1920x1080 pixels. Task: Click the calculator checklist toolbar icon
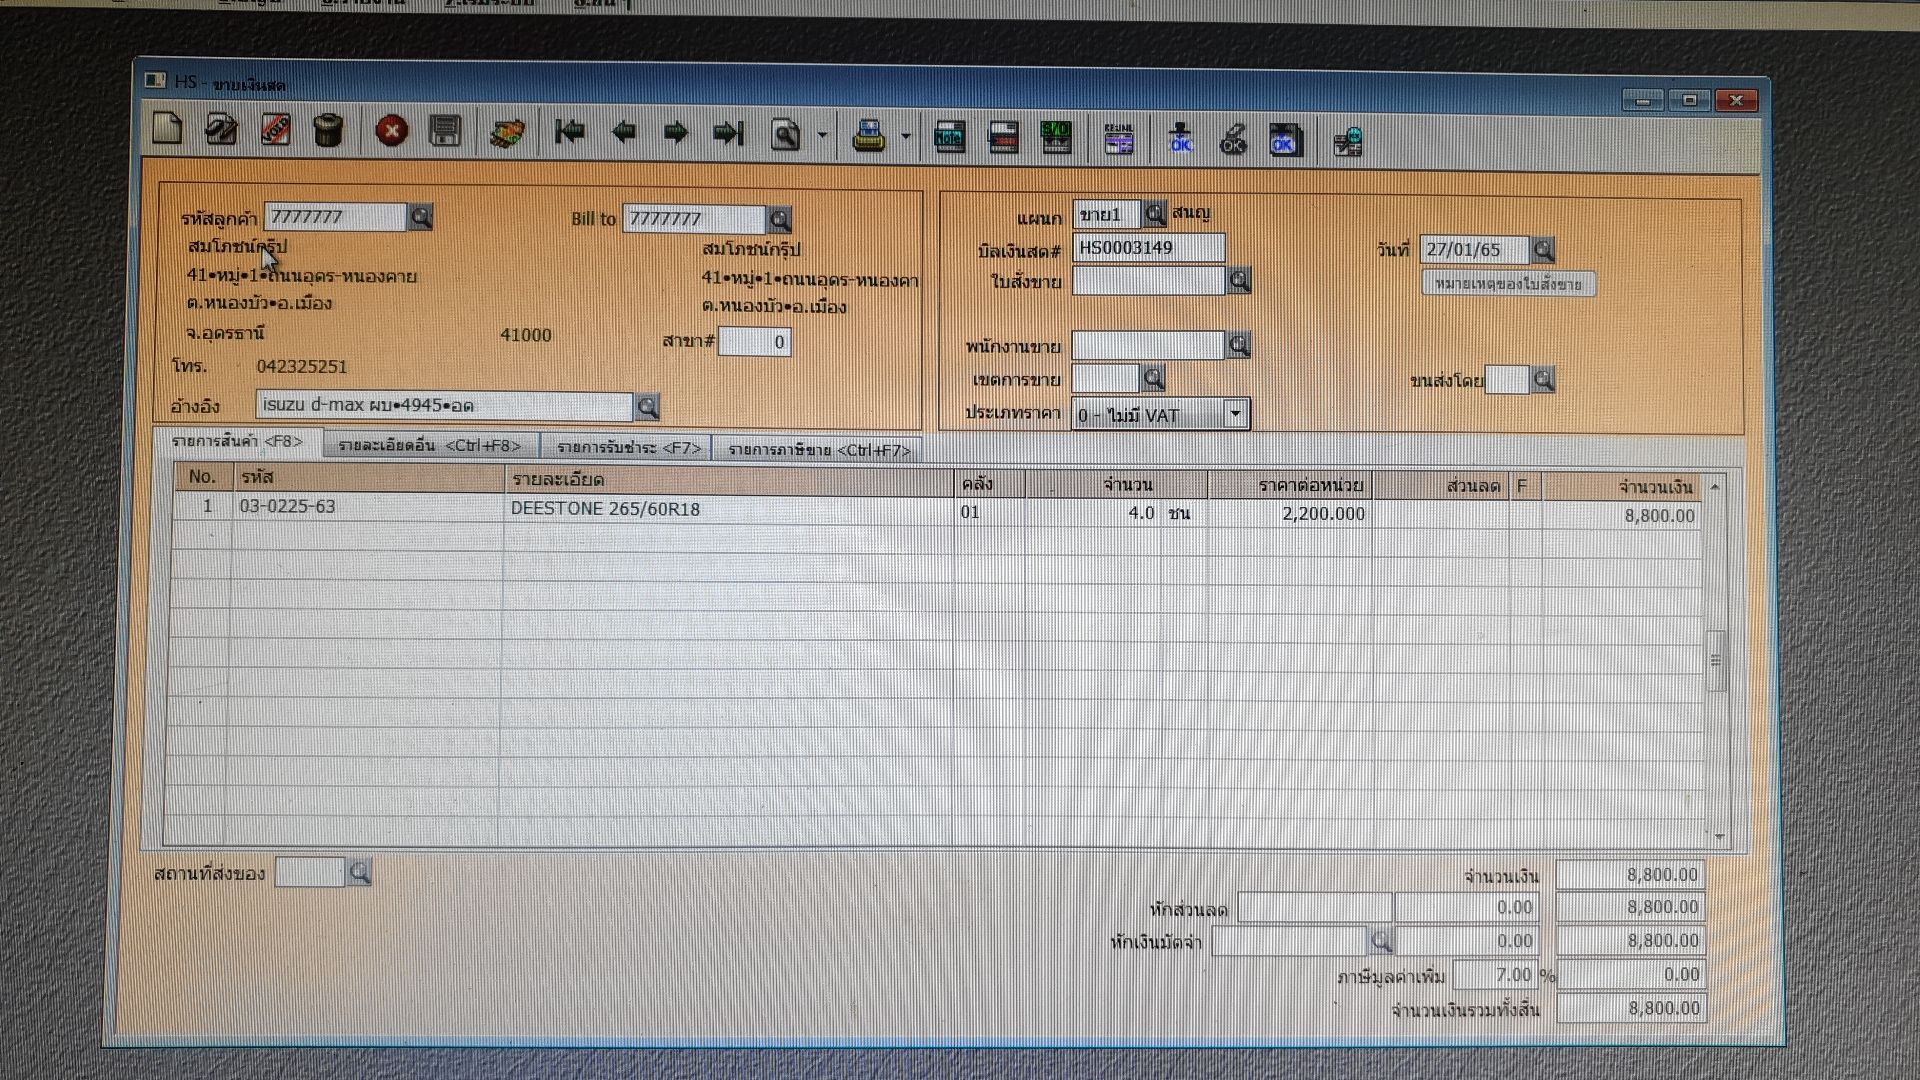(x=1348, y=143)
